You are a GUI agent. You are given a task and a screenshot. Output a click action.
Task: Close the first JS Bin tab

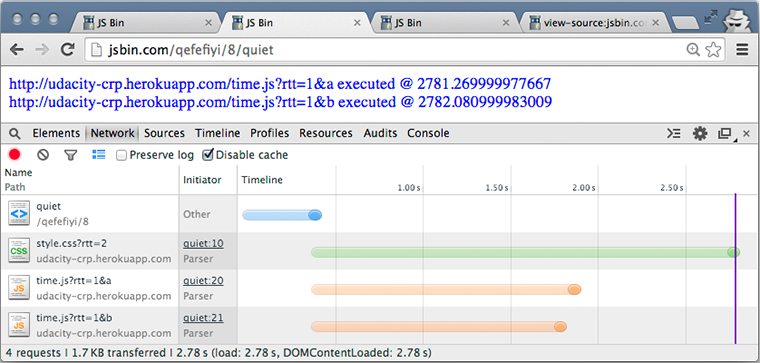(208, 23)
